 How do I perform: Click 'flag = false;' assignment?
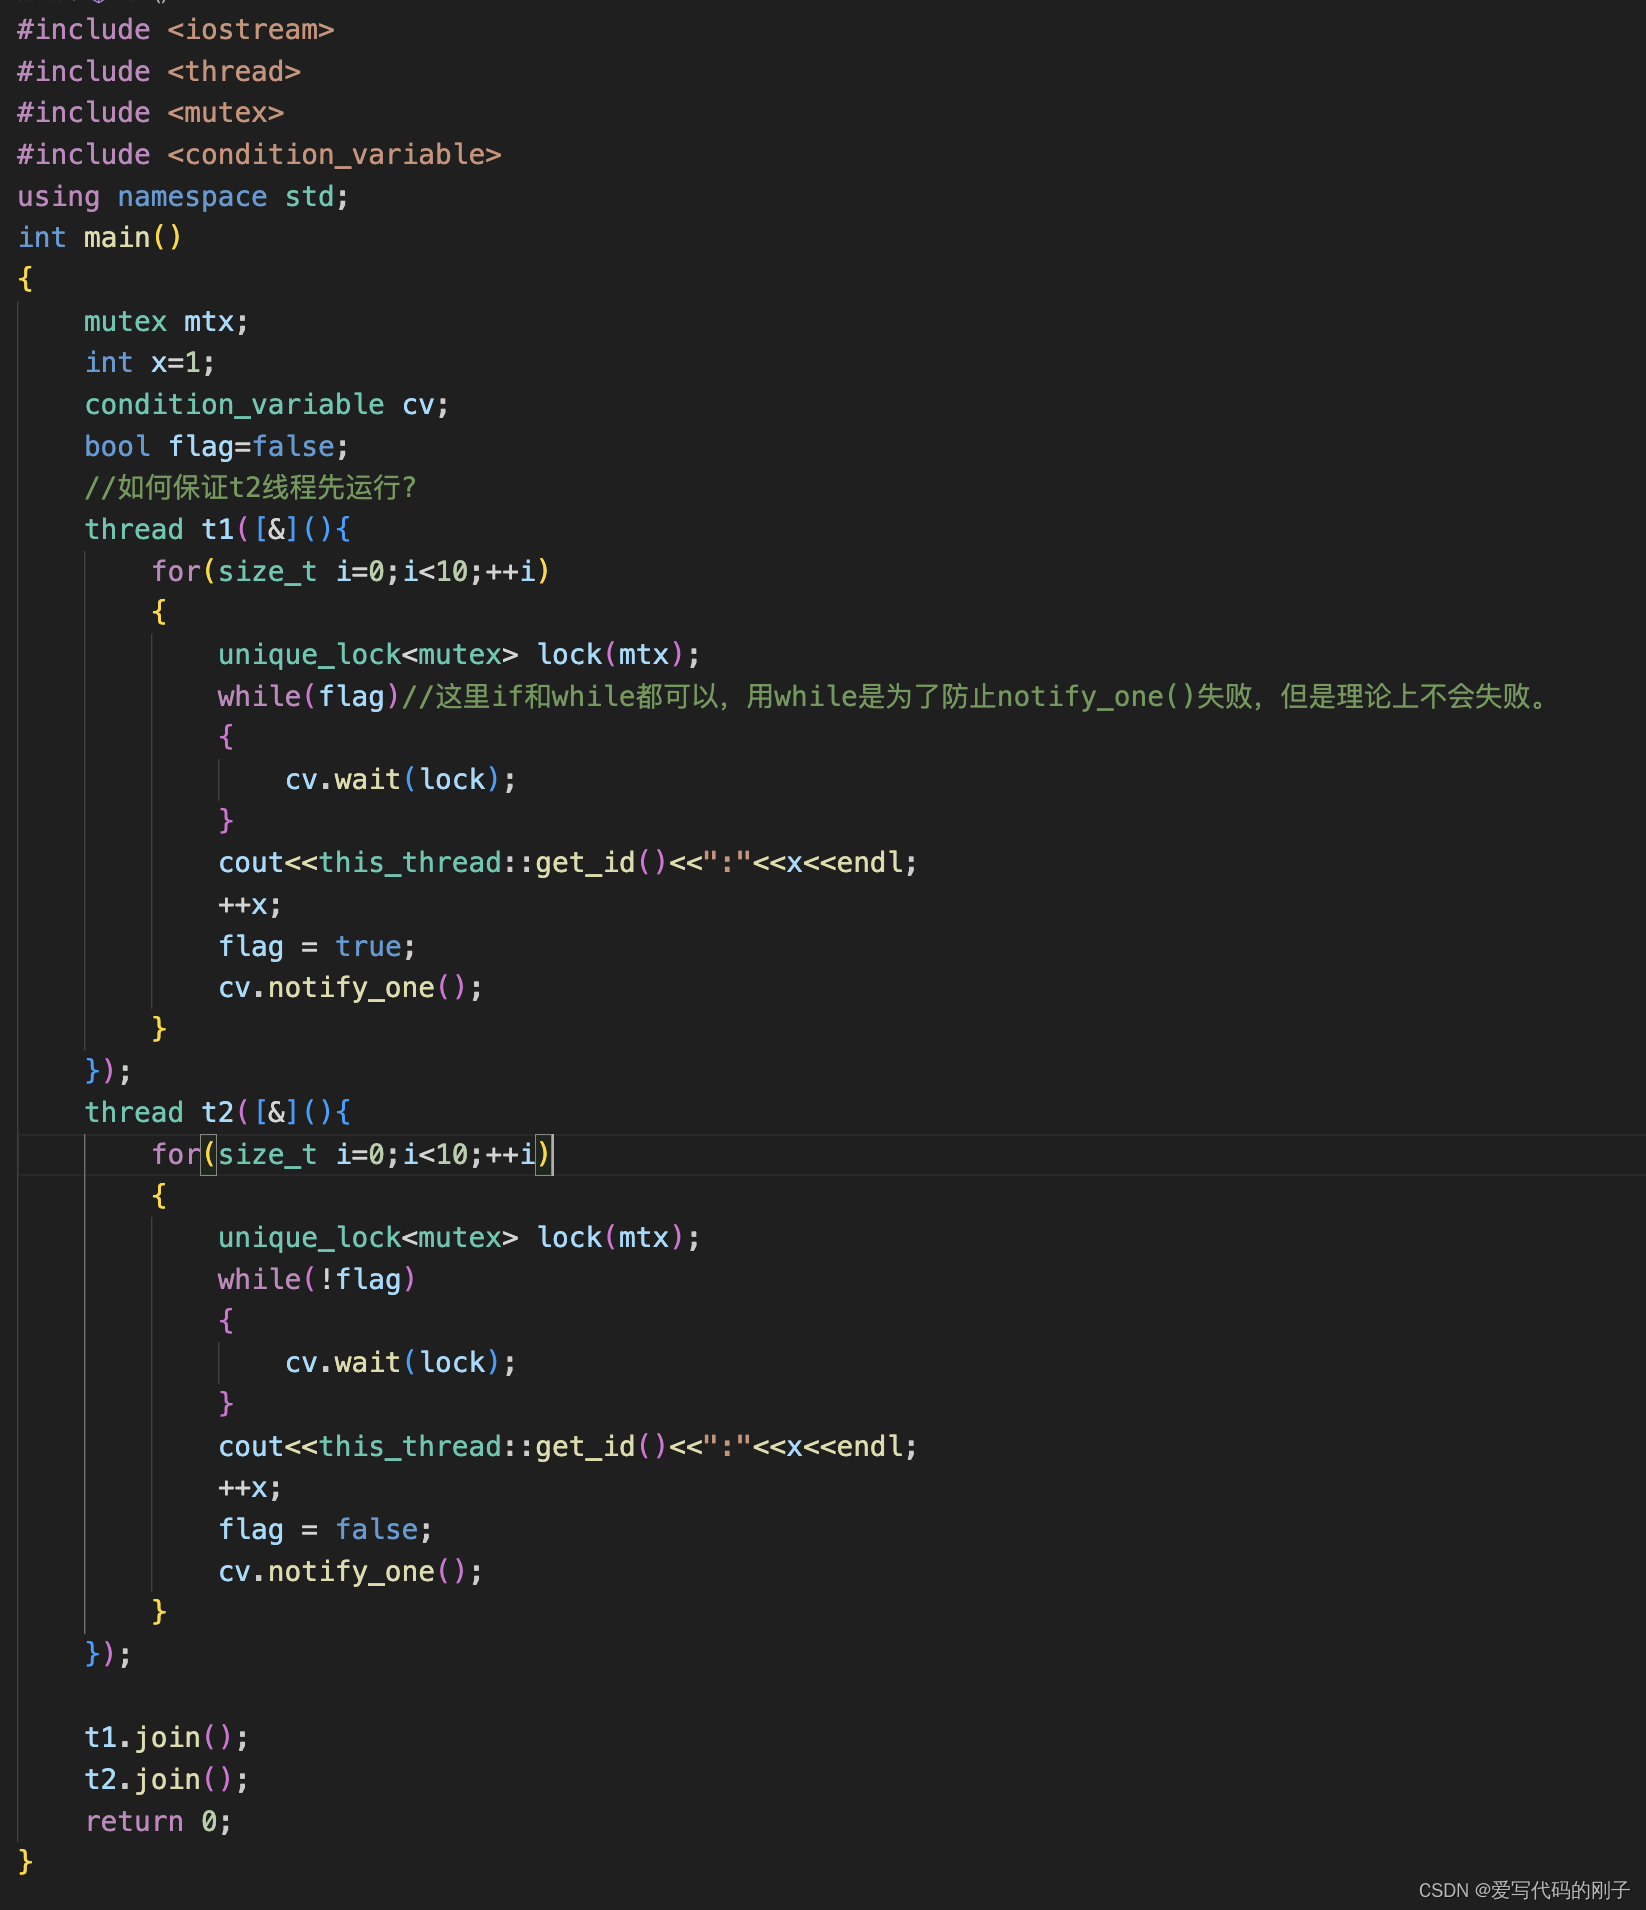326,1530
